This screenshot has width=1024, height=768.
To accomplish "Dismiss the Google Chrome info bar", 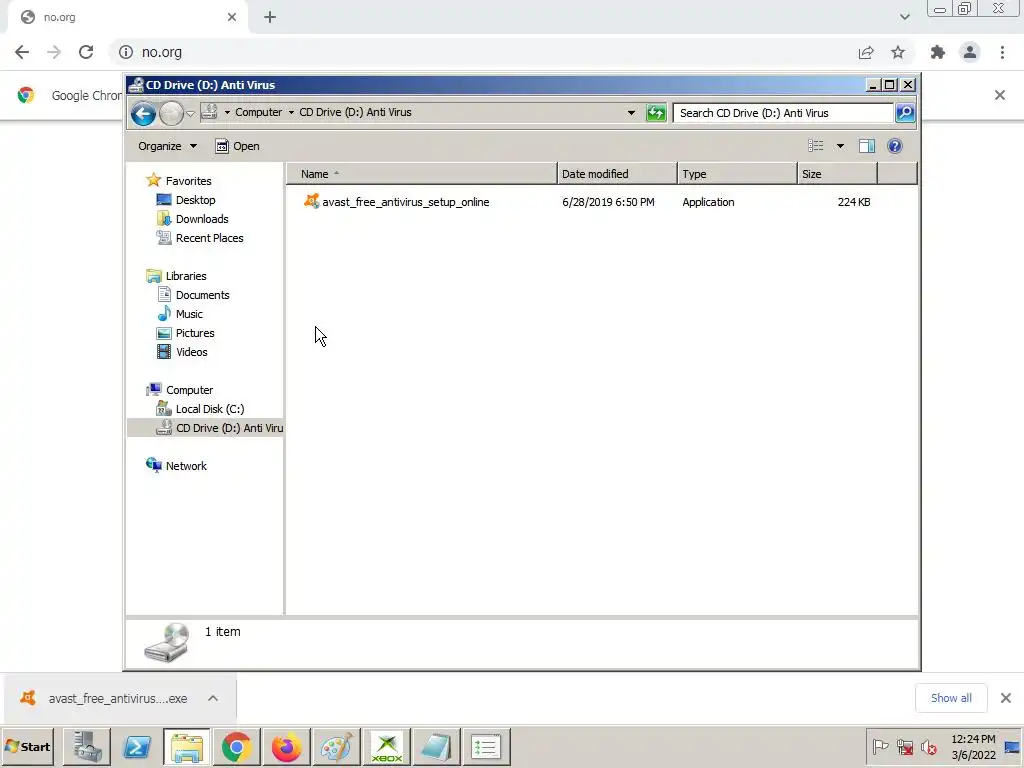I will click(999, 95).
